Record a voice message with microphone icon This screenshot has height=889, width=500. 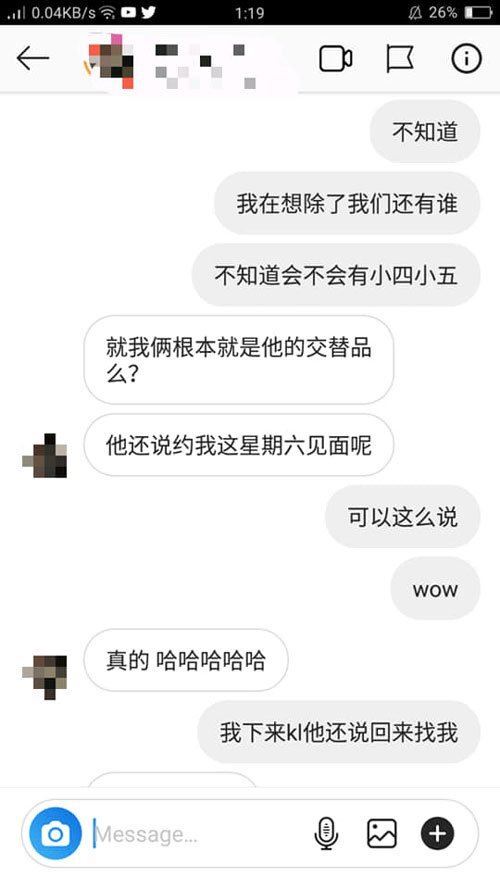coord(326,833)
